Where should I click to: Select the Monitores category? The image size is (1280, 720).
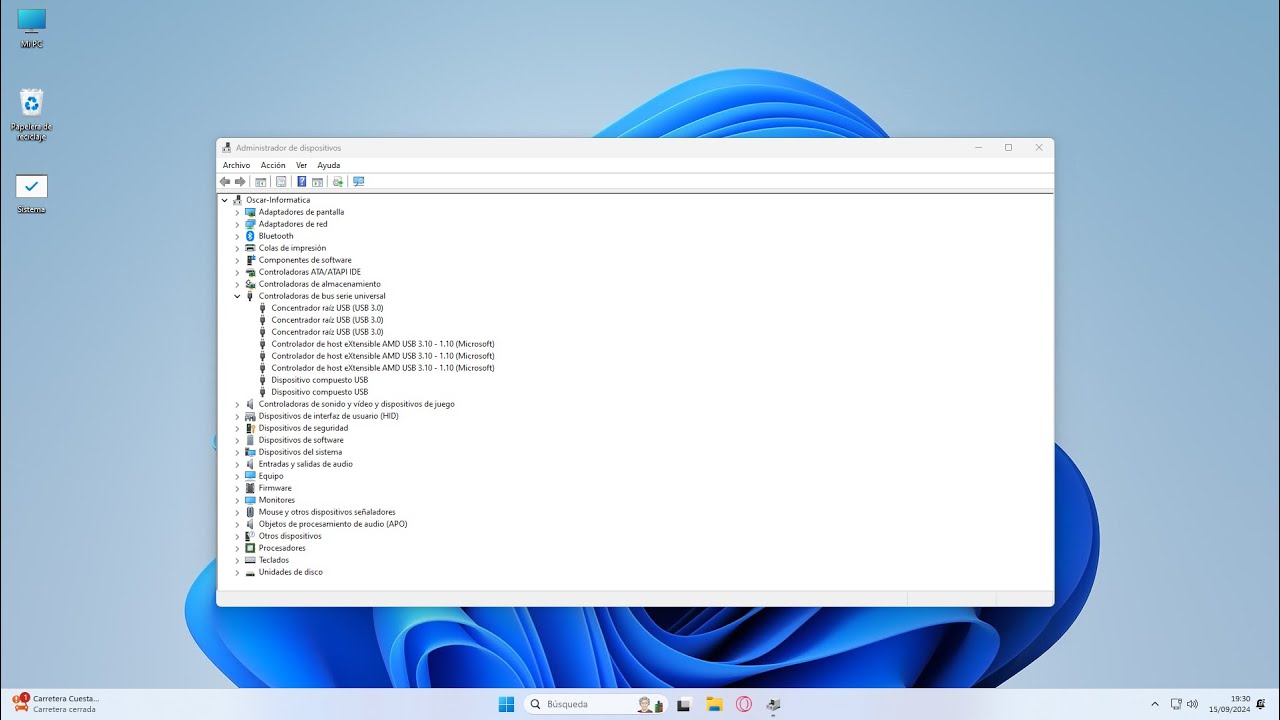[277, 500]
